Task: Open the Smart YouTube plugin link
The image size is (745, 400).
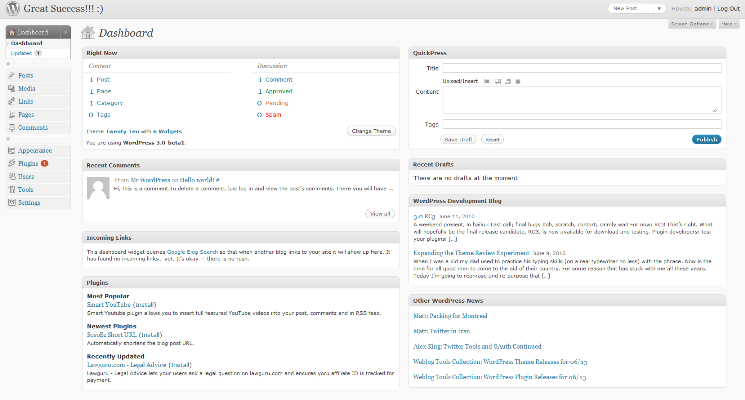Action: pos(108,305)
